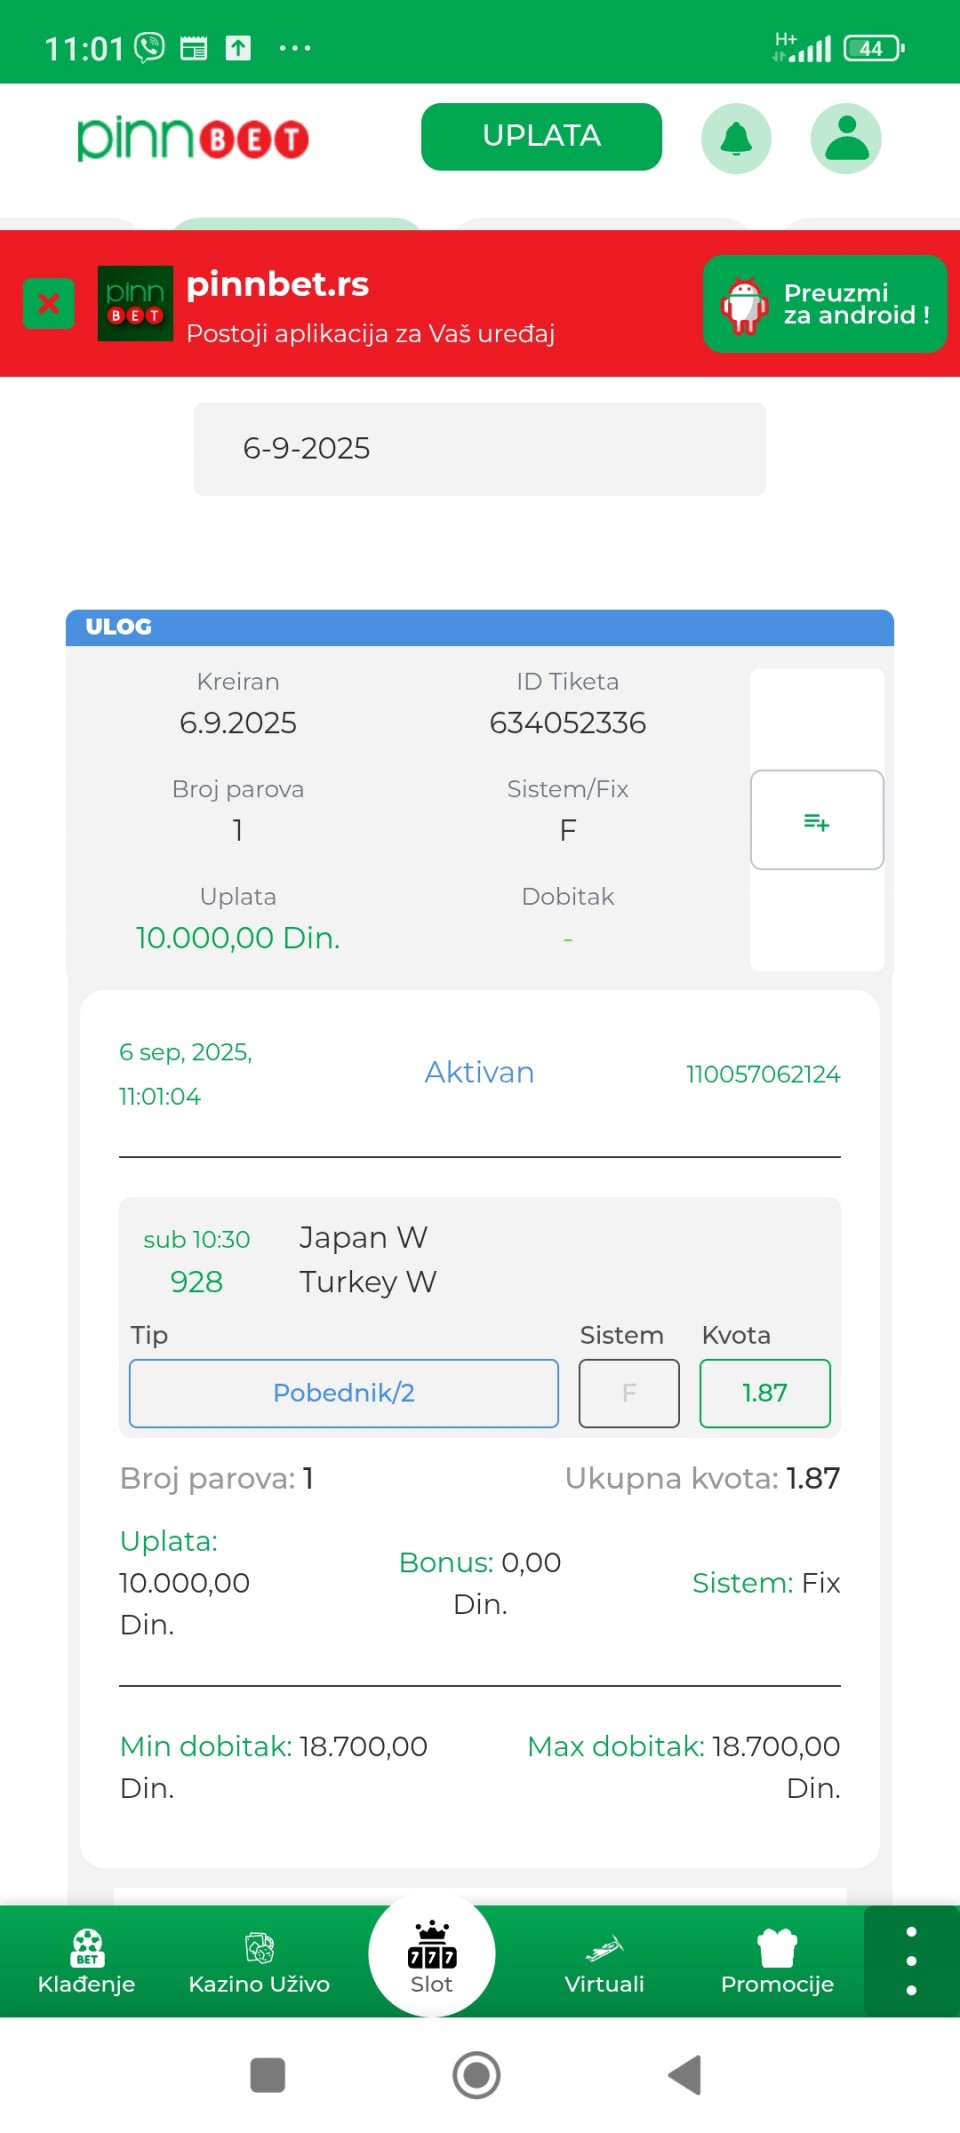This screenshot has width=960, height=2133.
Task: Switch to Kazino Uživo tab
Action: [259, 1962]
